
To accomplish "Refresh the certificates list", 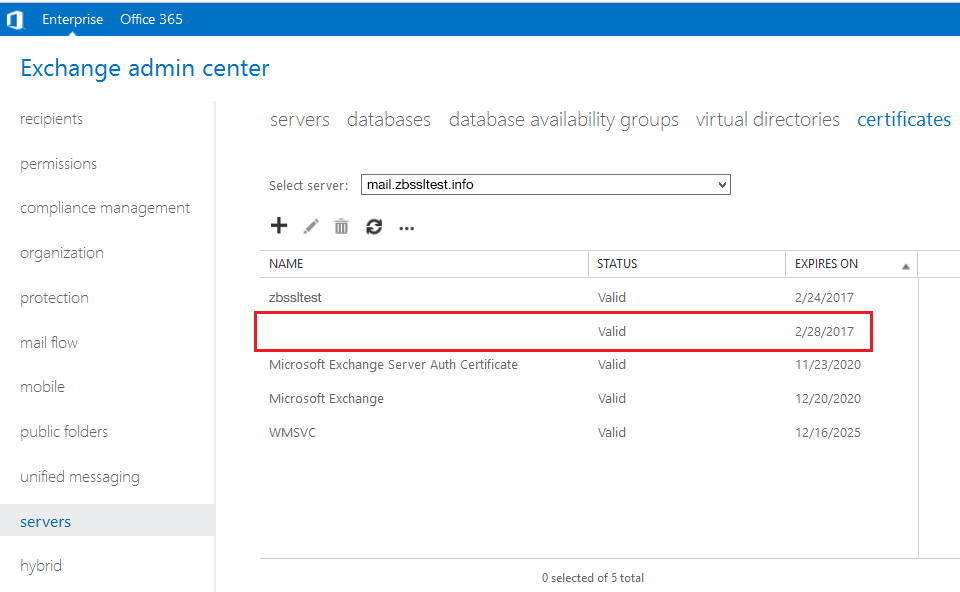I will tap(374, 227).
